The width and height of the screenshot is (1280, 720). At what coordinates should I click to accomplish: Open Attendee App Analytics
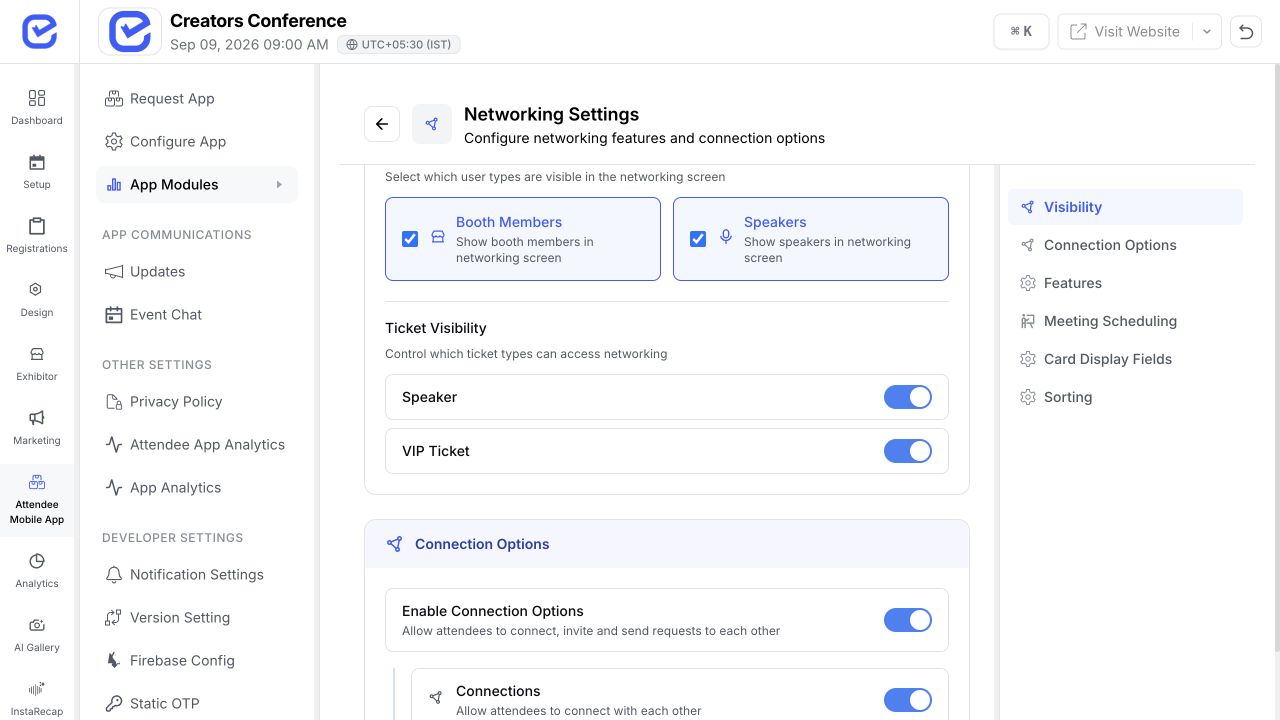click(x=197, y=444)
